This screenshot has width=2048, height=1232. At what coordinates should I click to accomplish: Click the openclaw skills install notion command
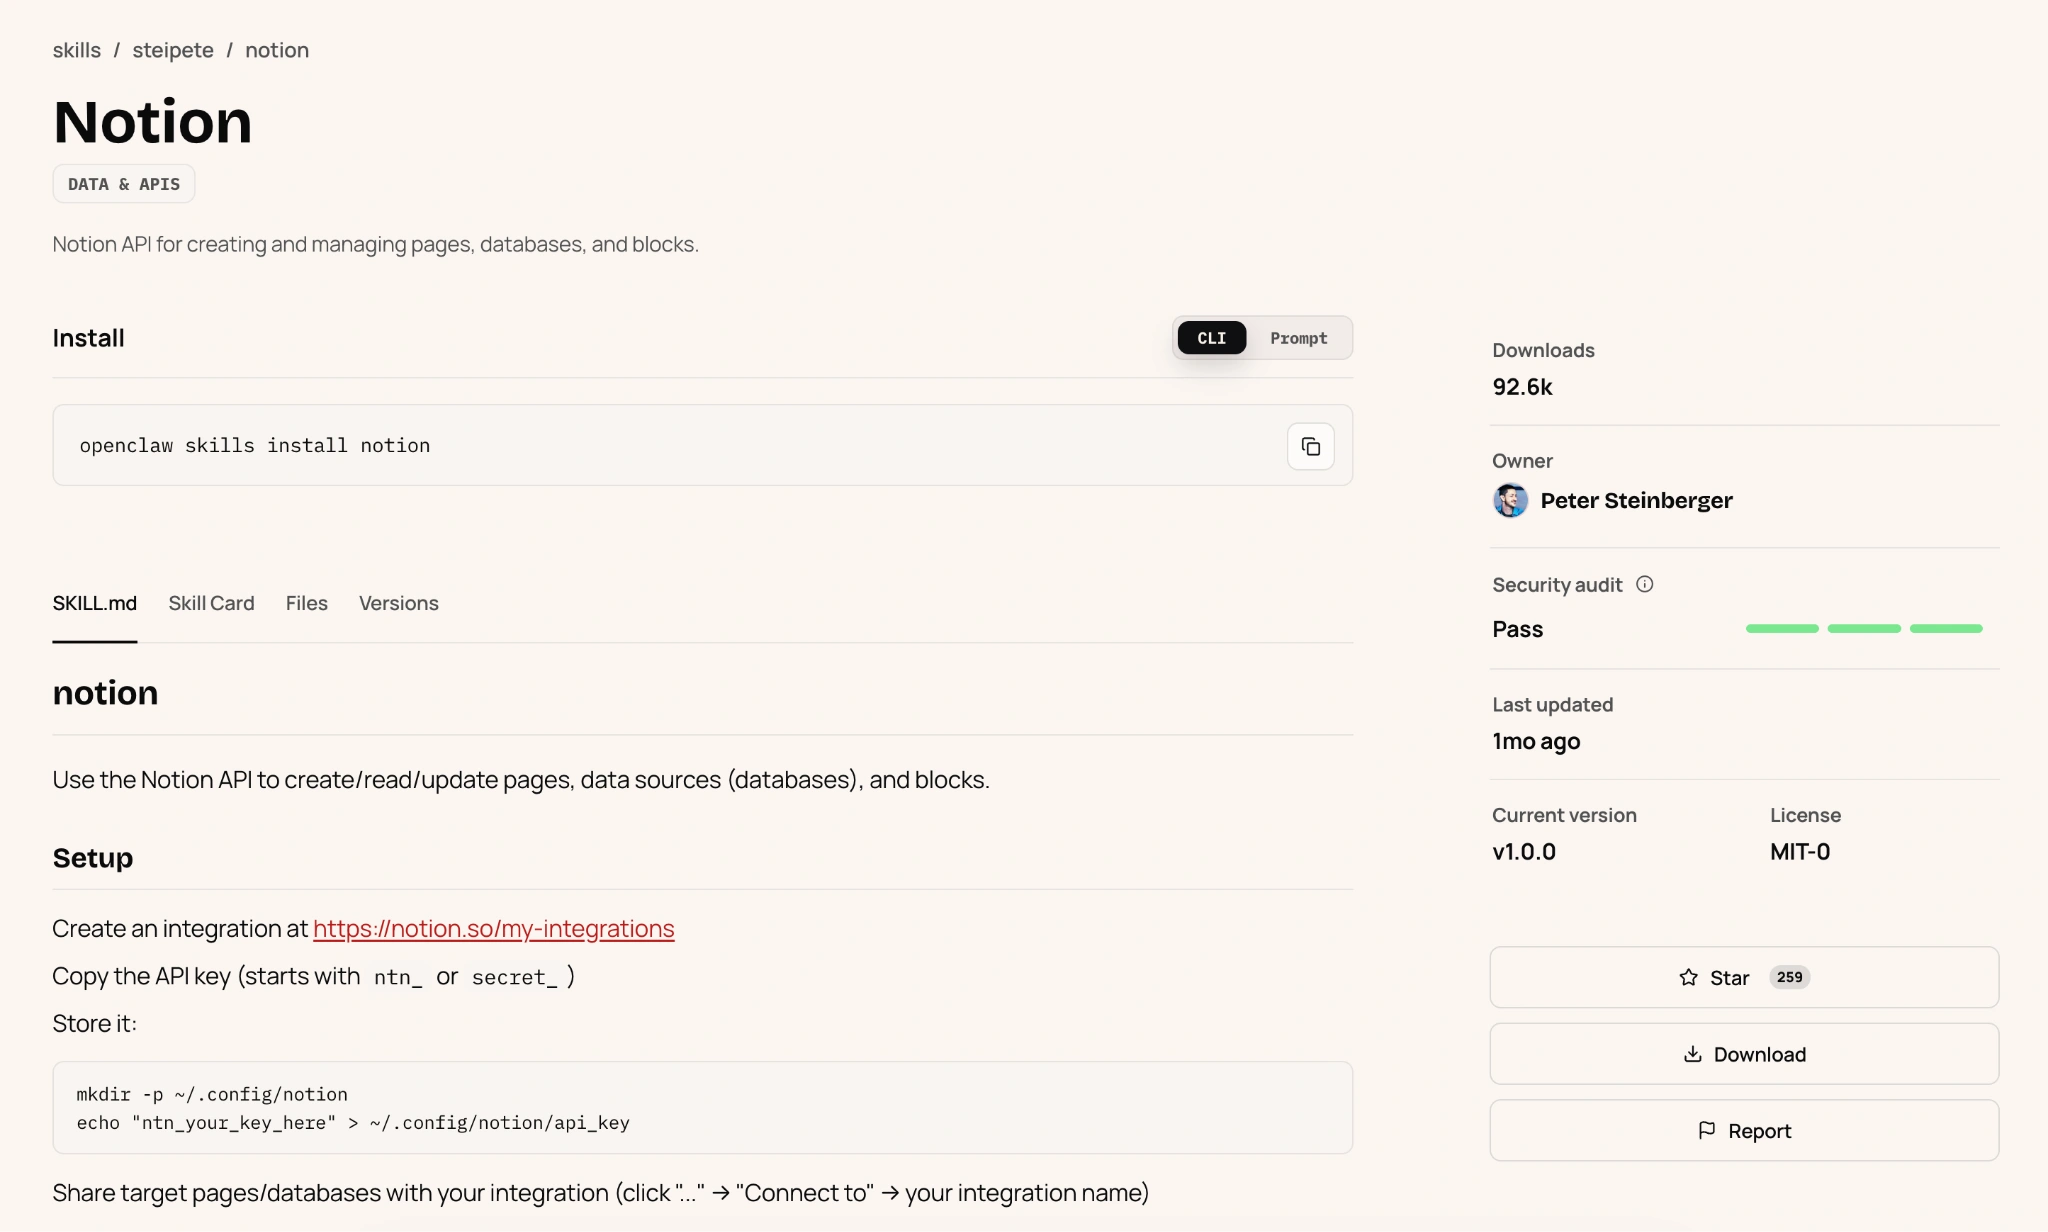(255, 445)
